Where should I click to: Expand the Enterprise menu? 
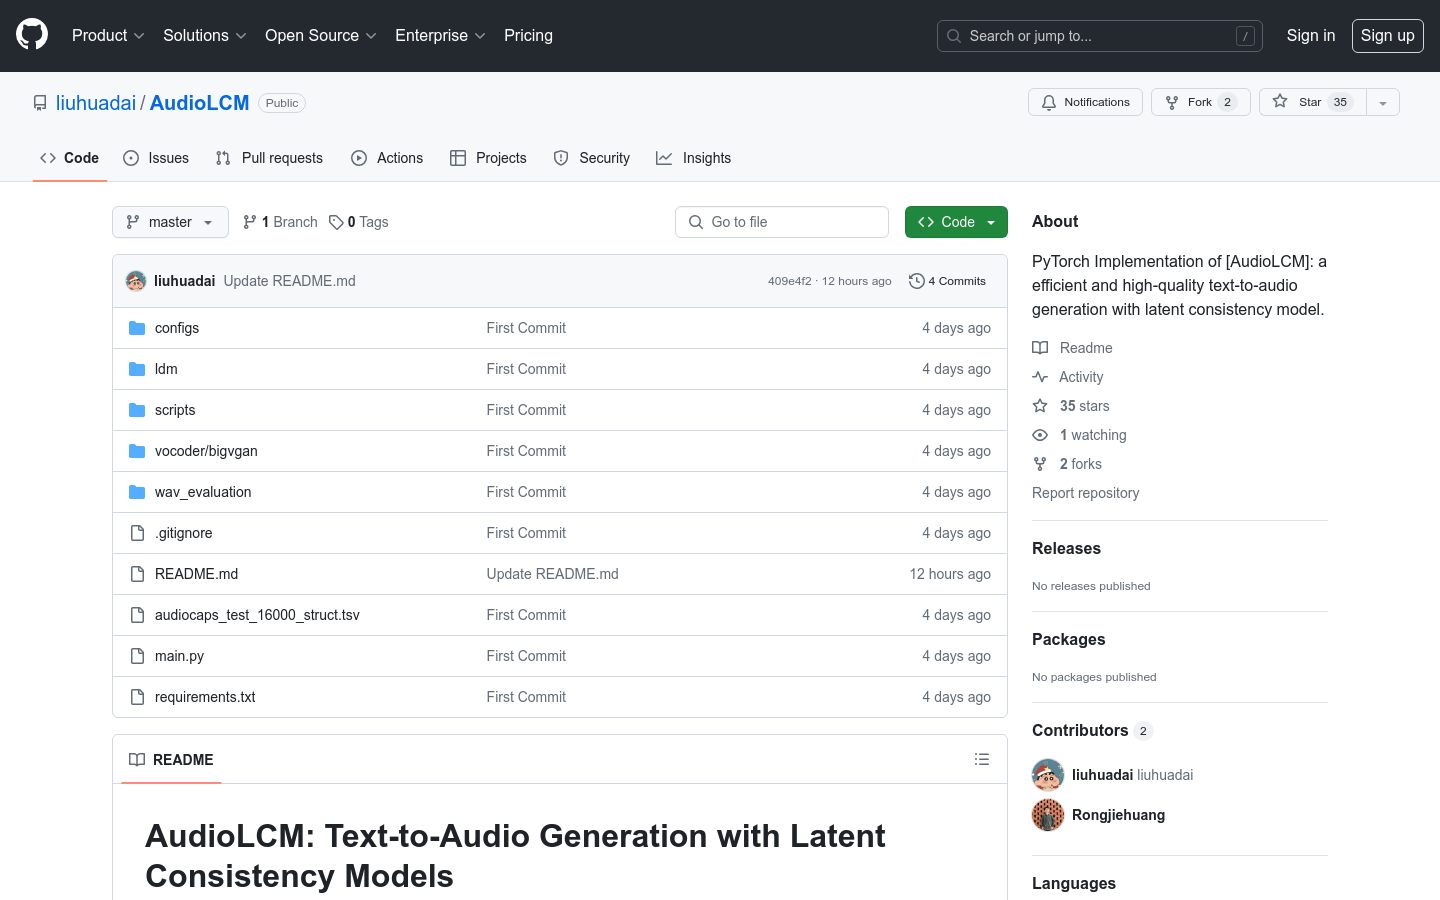pos(440,35)
